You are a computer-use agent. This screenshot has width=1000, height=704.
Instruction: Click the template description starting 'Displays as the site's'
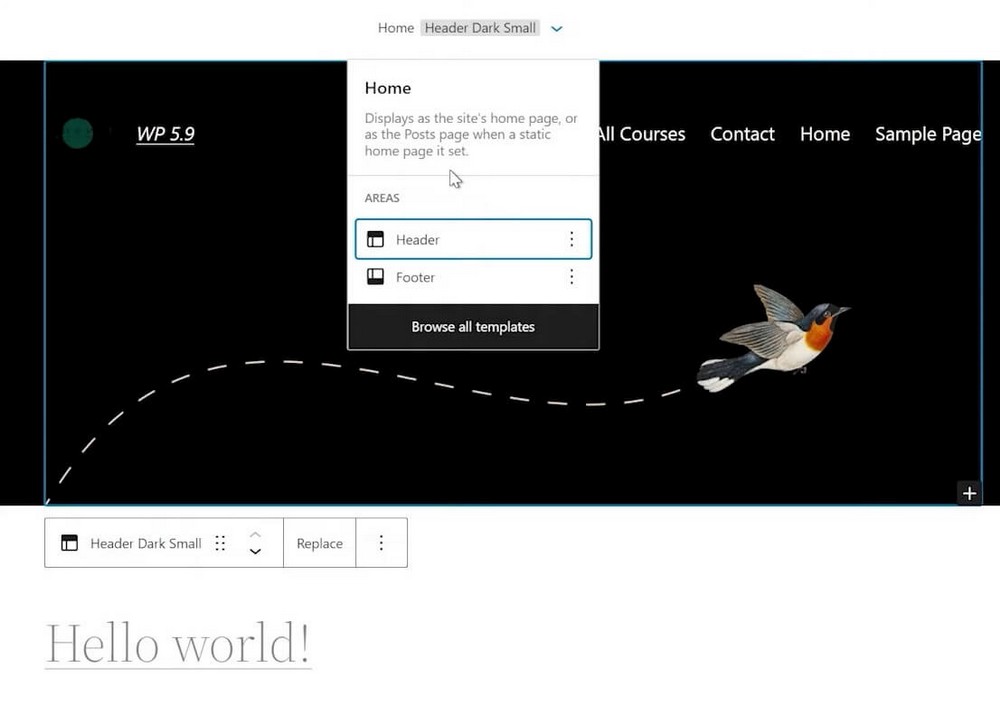[x=471, y=135]
